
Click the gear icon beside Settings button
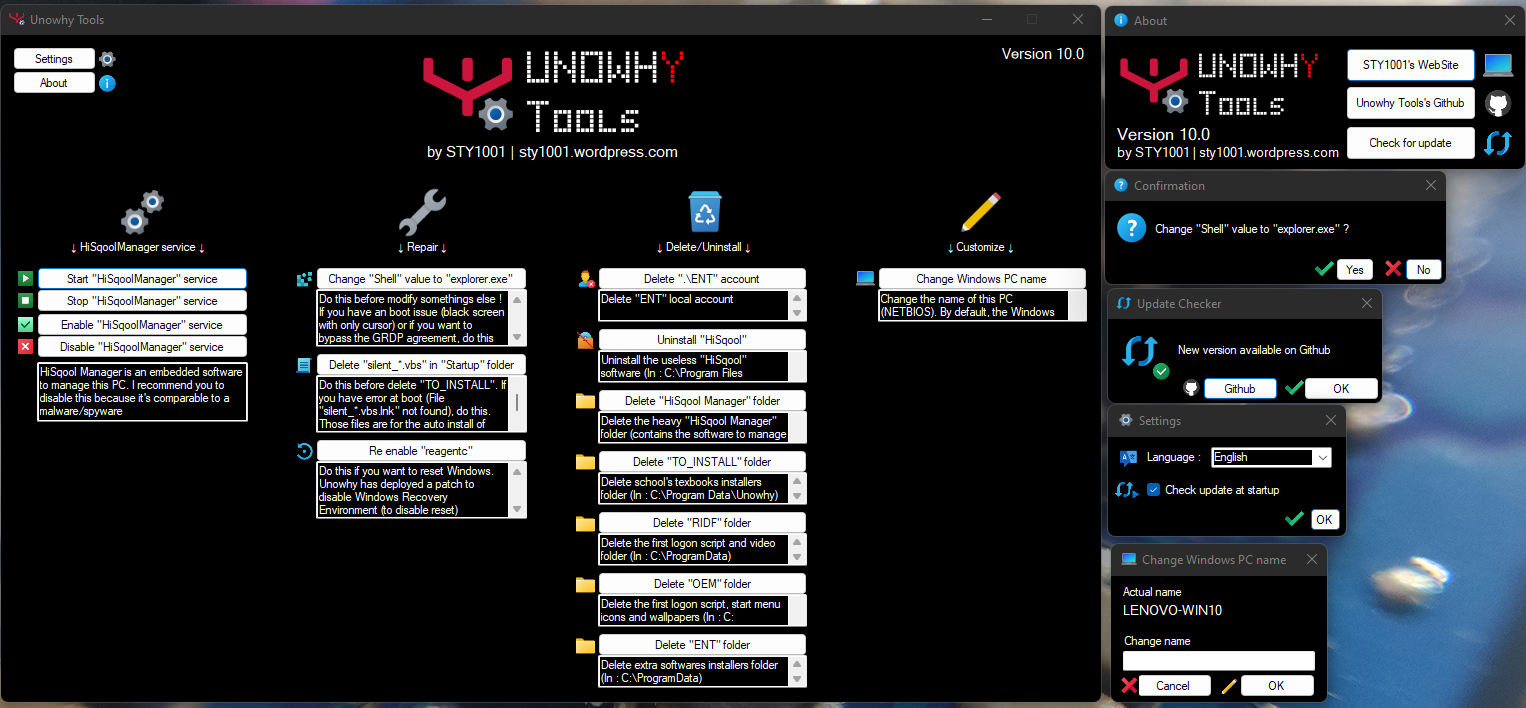(x=107, y=59)
